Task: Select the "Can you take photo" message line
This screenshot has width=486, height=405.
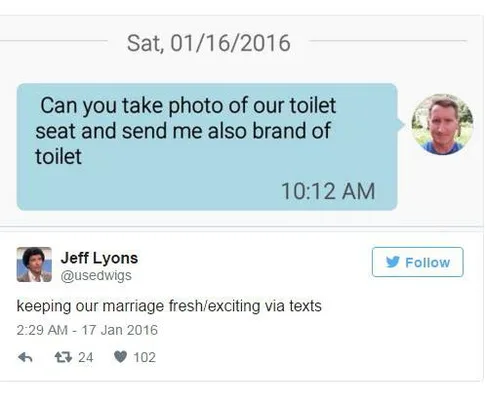Action: click(x=188, y=106)
